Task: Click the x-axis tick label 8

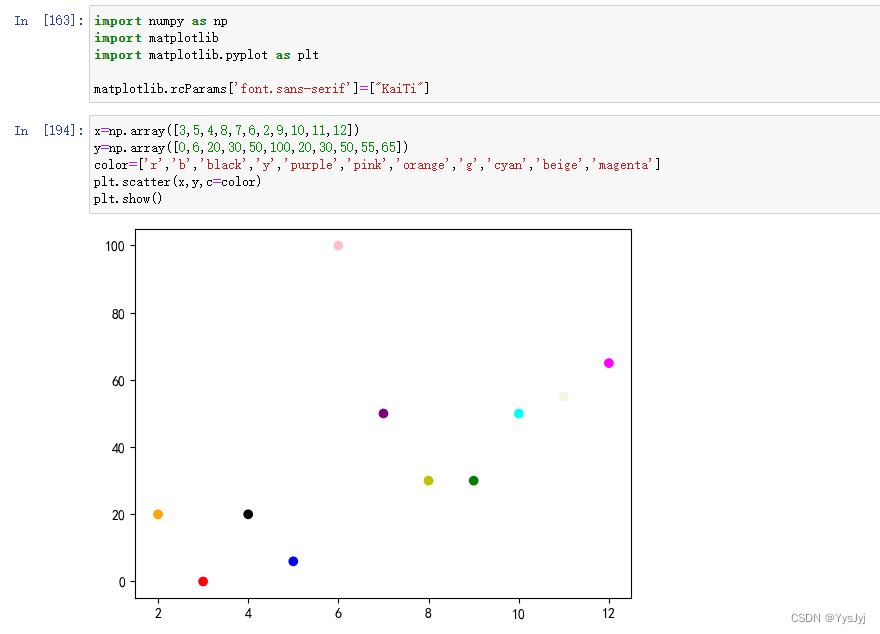Action: (428, 613)
